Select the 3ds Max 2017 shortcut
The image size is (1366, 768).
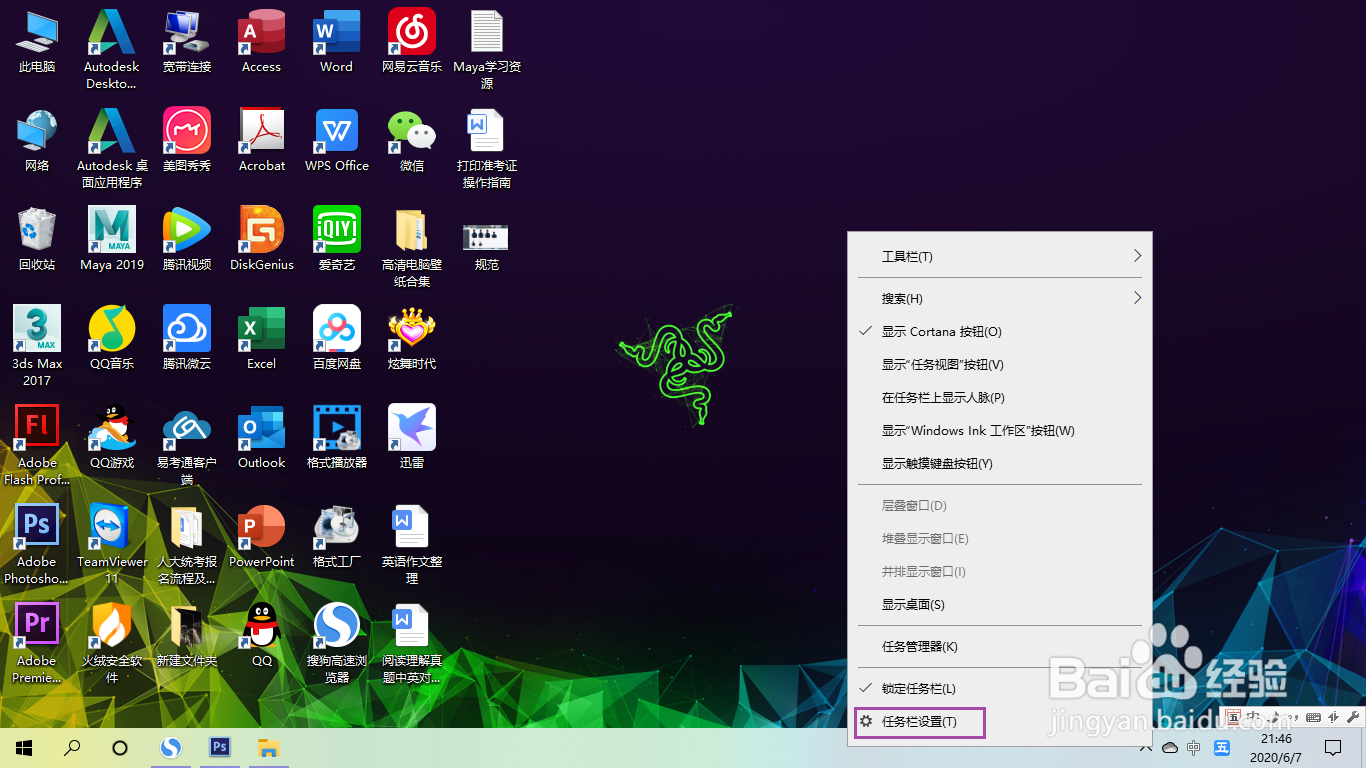[x=37, y=346]
